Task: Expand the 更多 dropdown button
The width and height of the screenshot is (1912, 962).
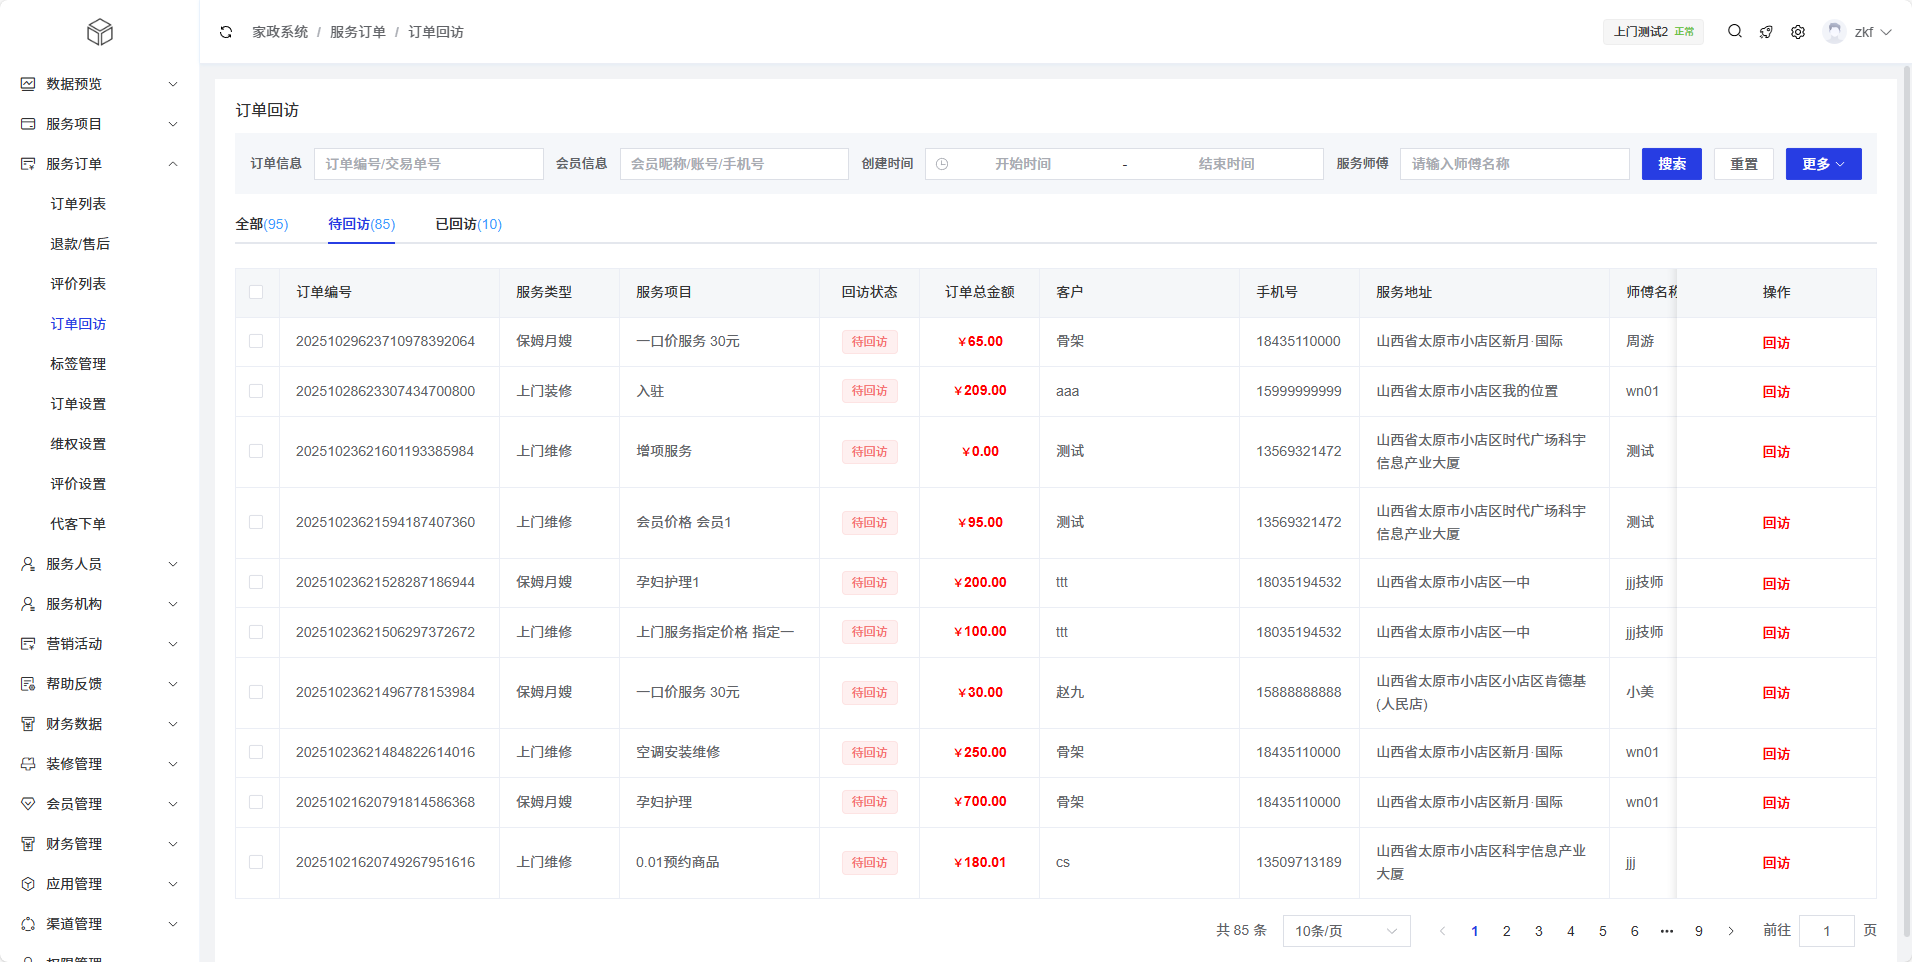Action: click(1823, 164)
